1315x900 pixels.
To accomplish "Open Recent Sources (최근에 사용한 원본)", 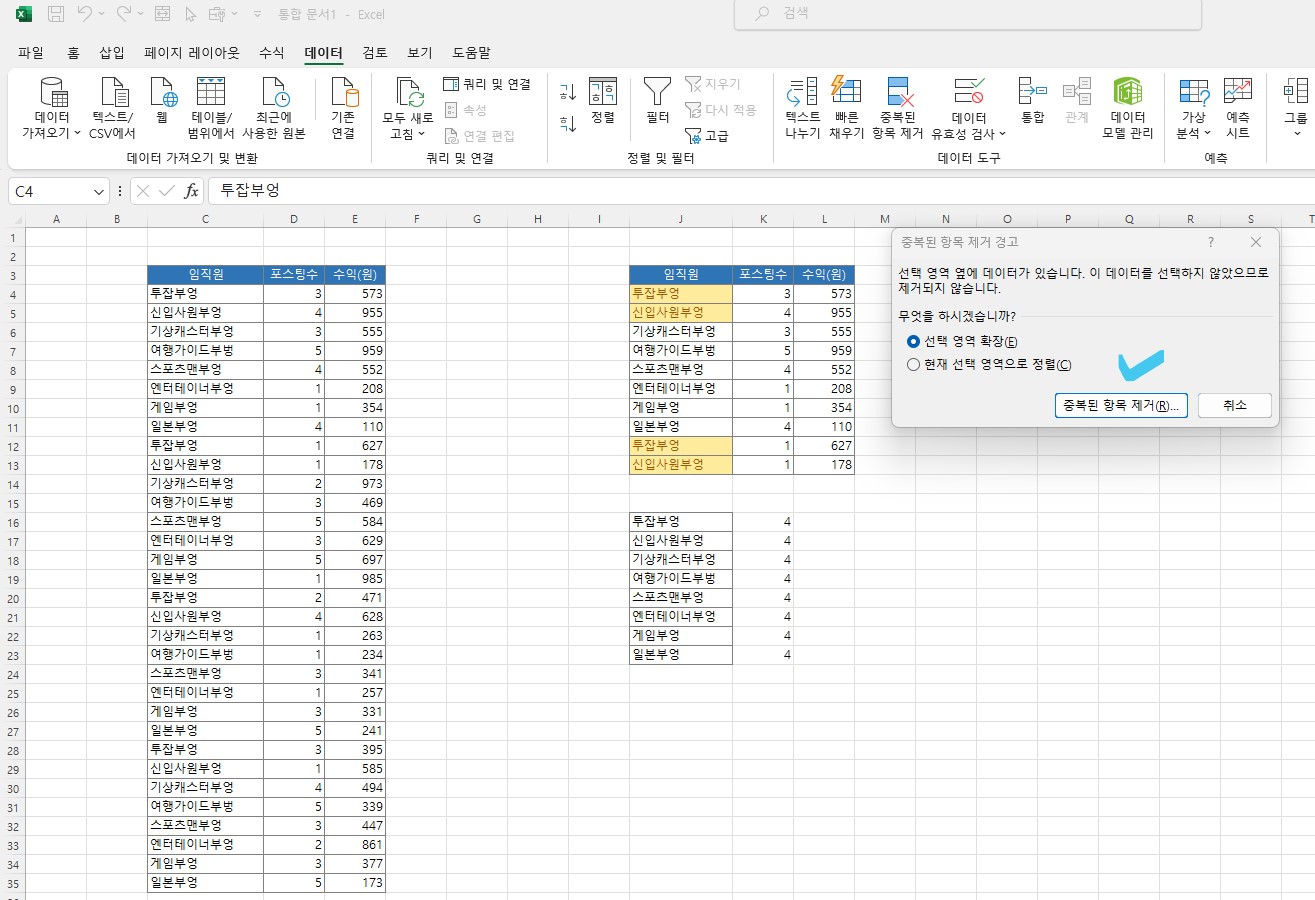I will (273, 108).
